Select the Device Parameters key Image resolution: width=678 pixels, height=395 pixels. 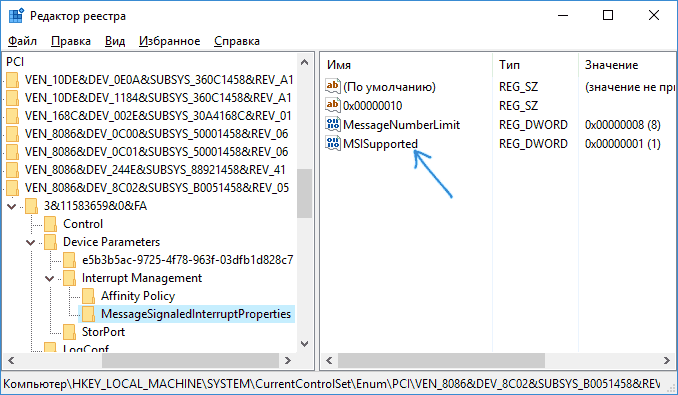coord(112,242)
